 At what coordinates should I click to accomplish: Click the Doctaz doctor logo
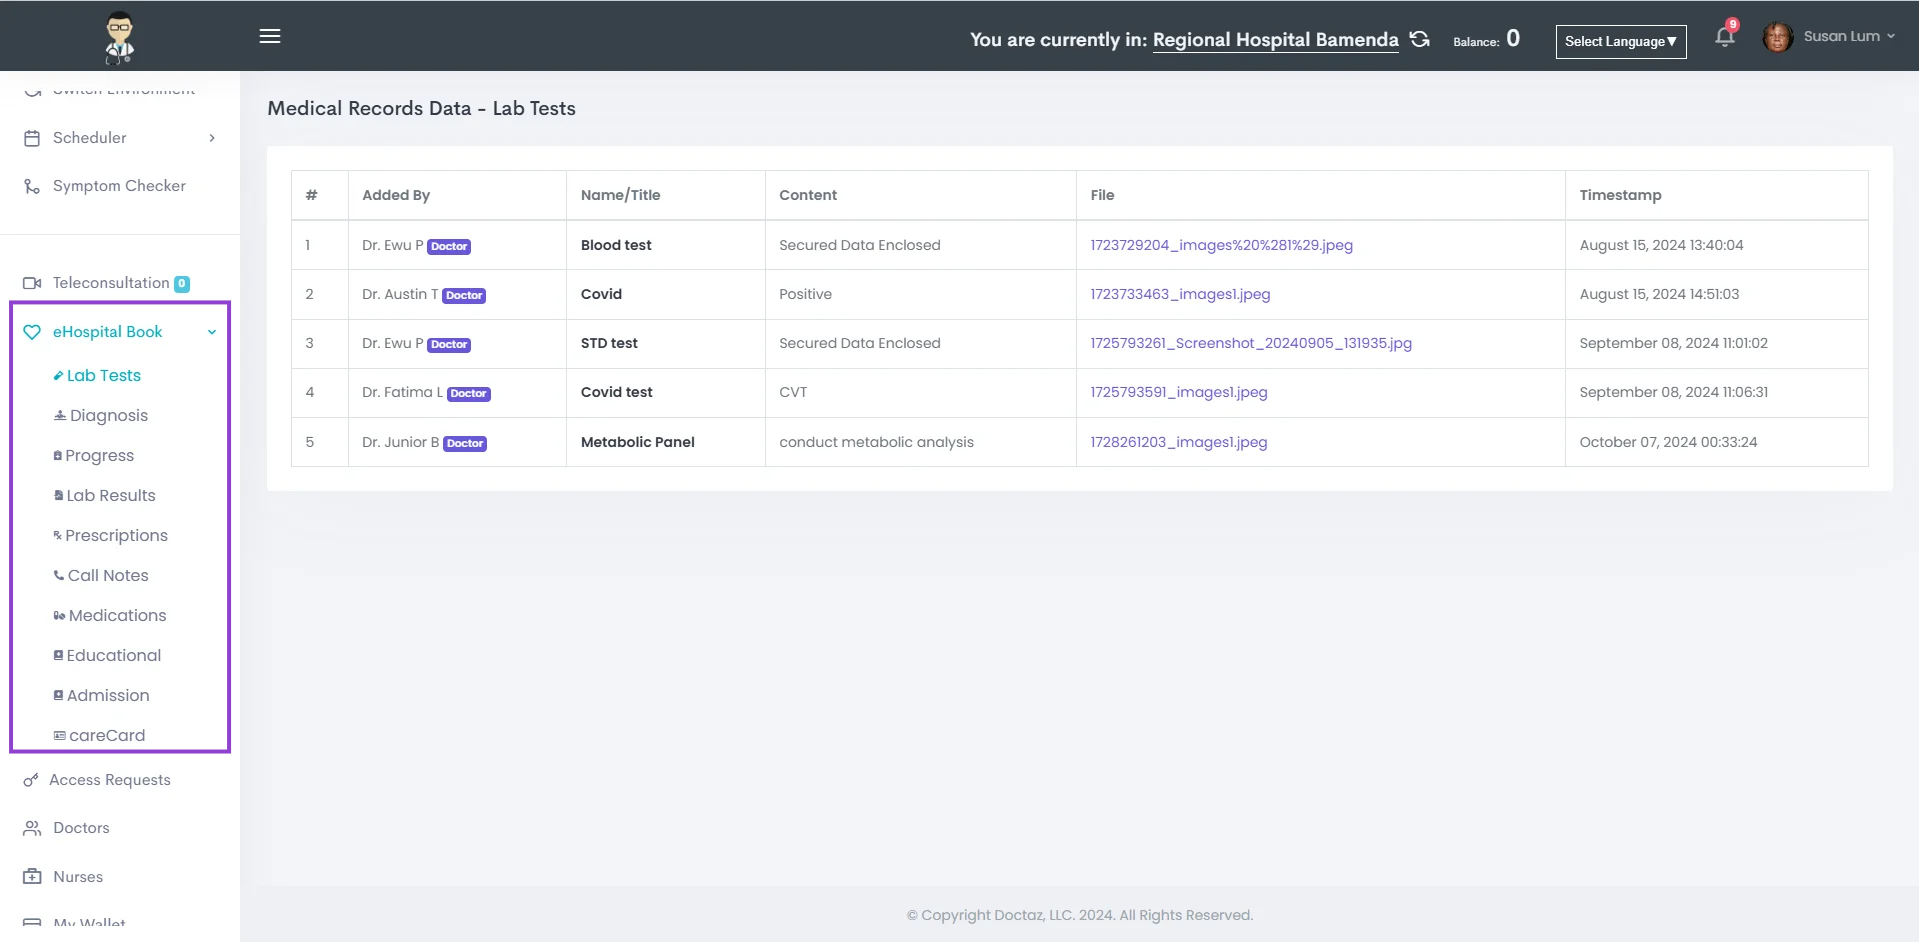click(120, 37)
